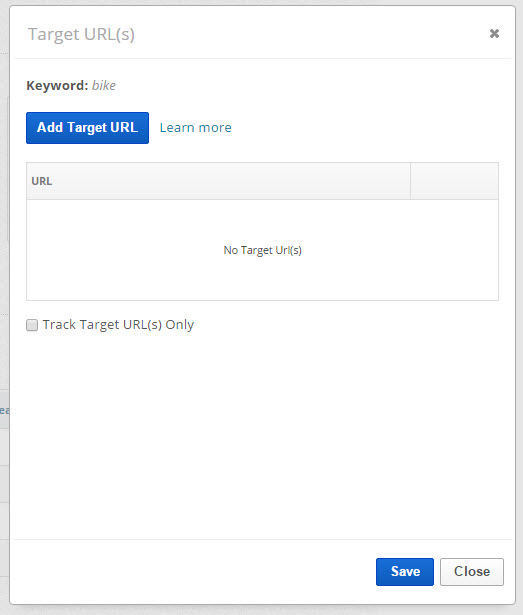This screenshot has height=615, width=523.
Task: Click the Target URL(s) dialog title
Action: click(x=81, y=34)
